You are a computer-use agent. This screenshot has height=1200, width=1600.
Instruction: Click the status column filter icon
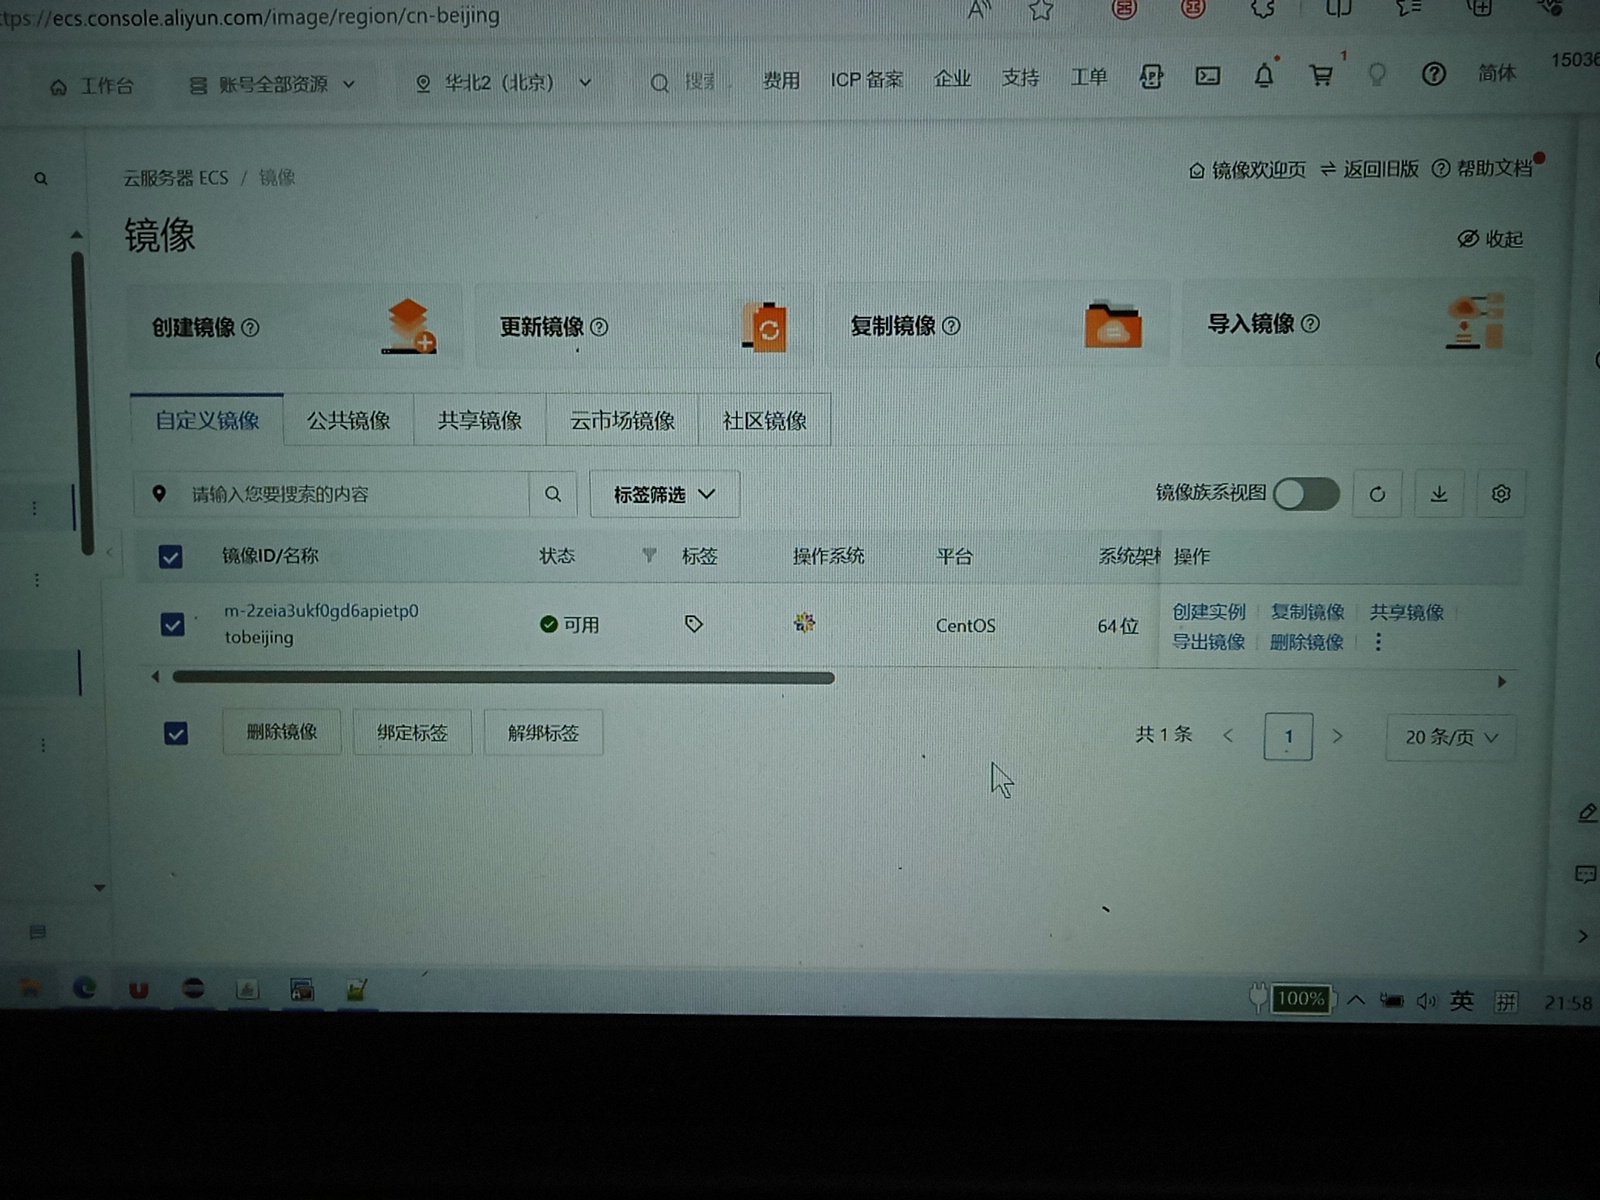tap(649, 555)
